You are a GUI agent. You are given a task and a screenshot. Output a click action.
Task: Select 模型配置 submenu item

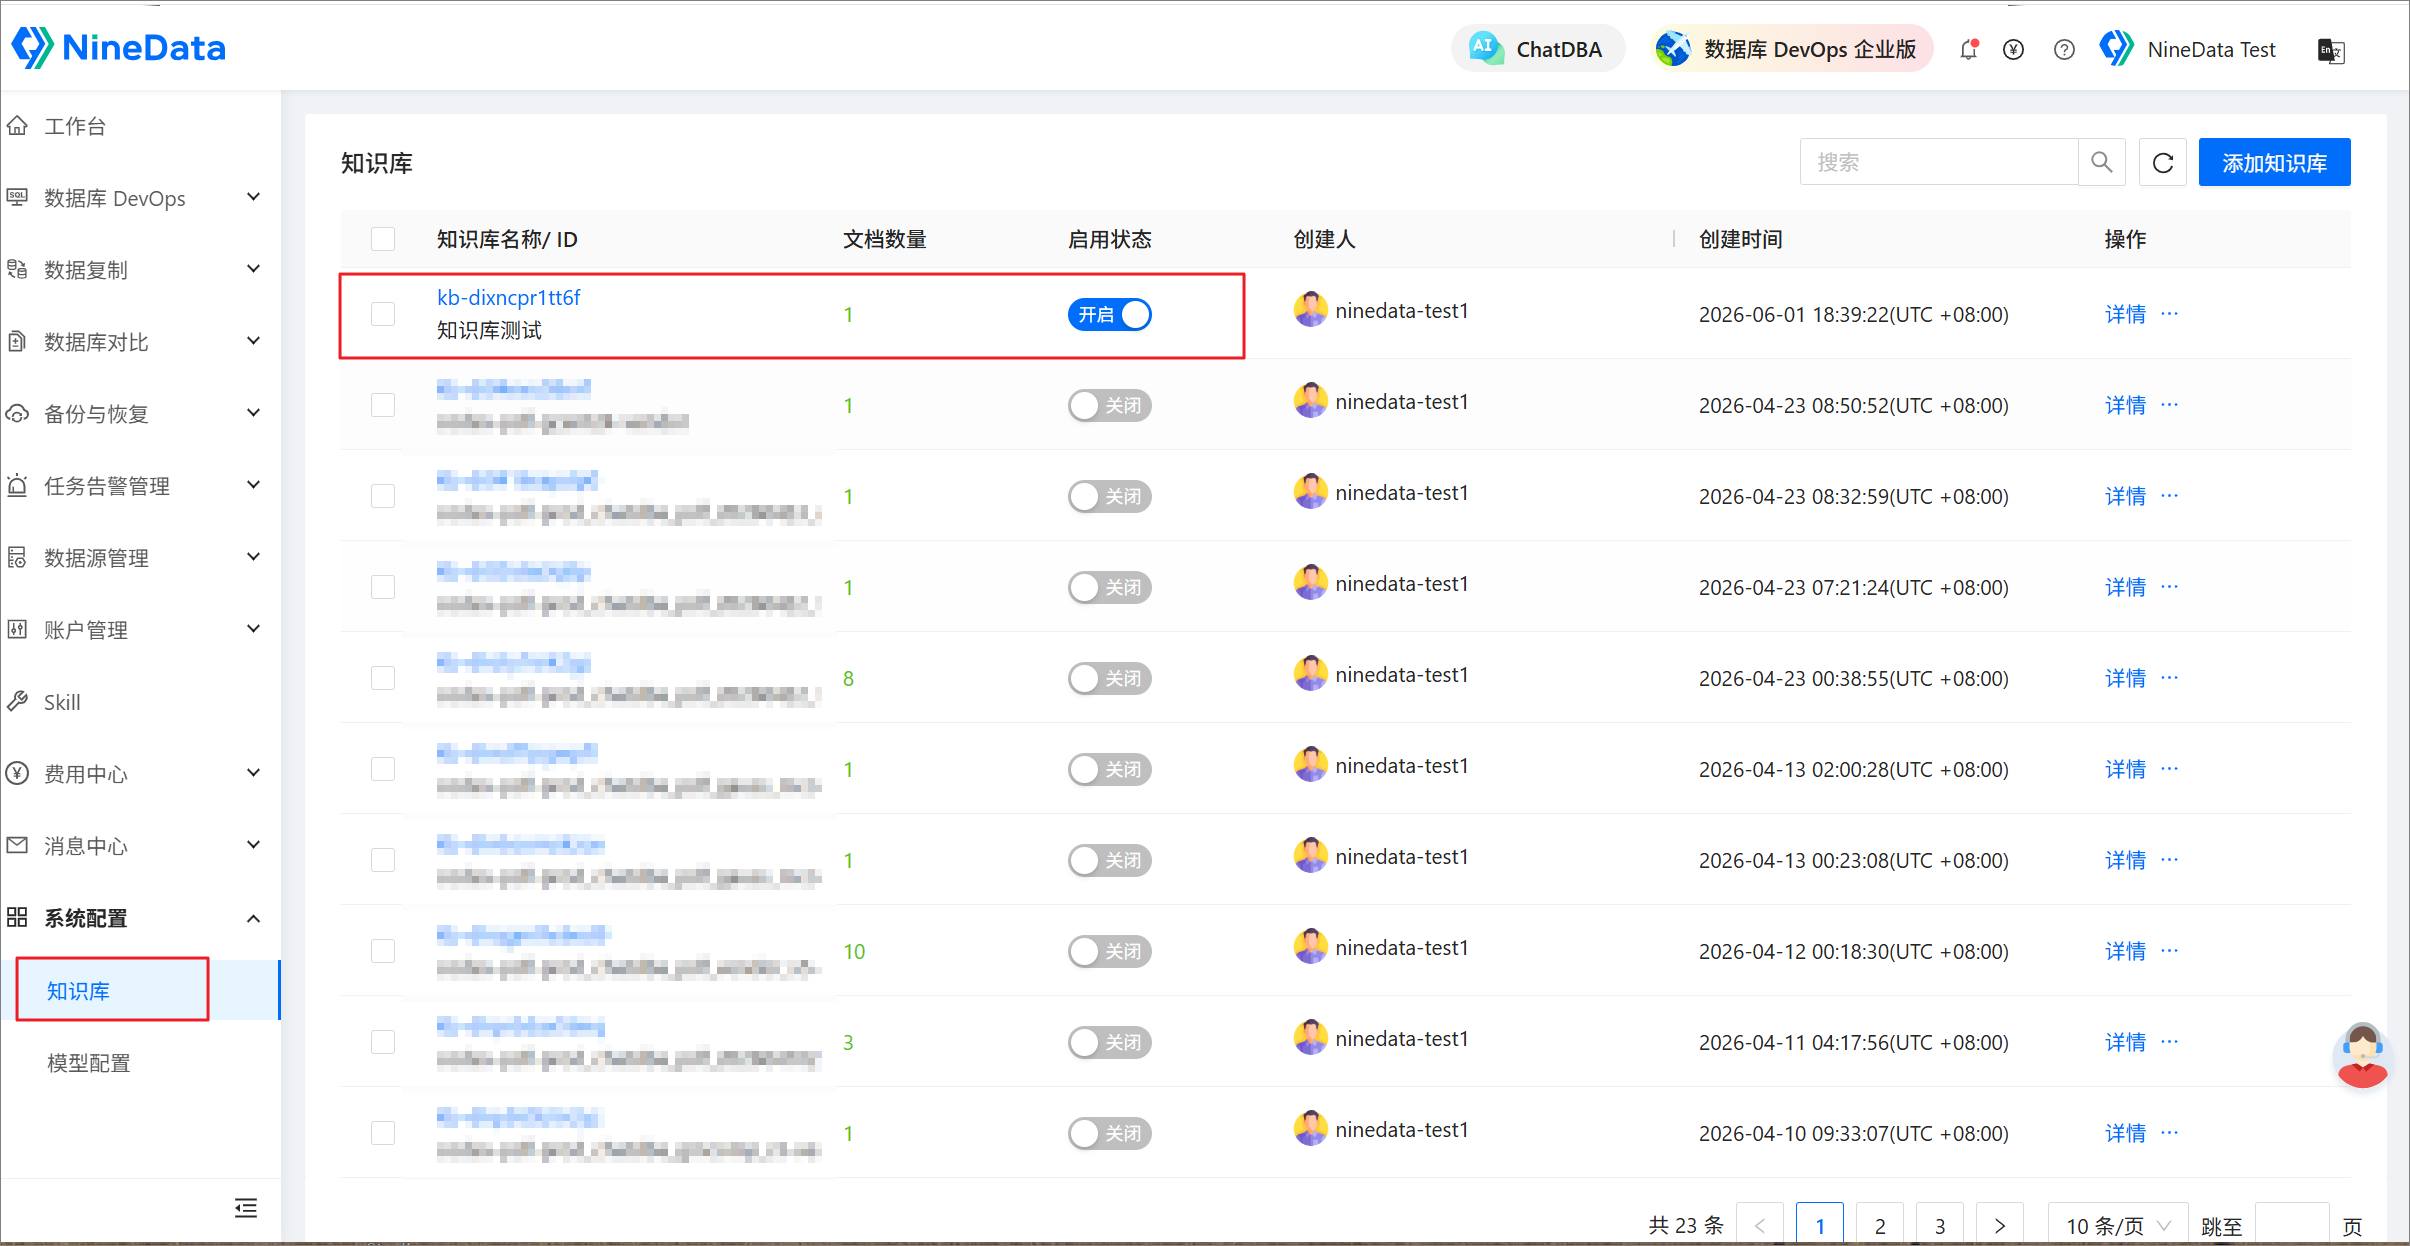point(141,1063)
